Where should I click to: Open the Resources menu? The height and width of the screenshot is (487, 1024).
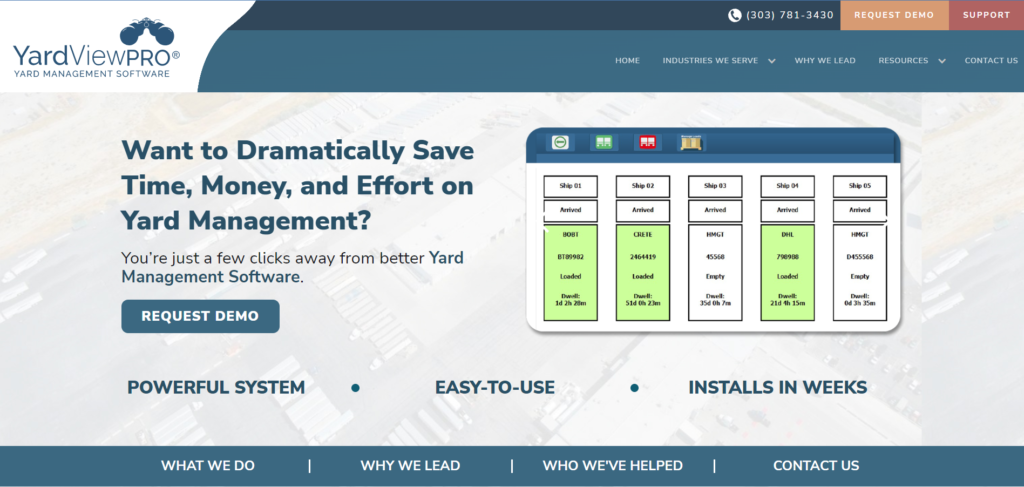[x=903, y=61]
